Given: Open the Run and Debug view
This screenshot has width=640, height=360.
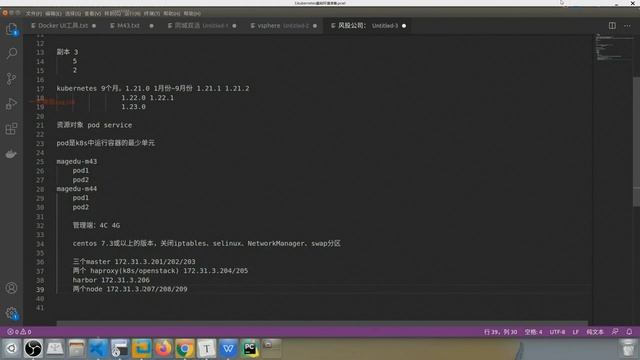Looking at the screenshot, I should coord(11,104).
